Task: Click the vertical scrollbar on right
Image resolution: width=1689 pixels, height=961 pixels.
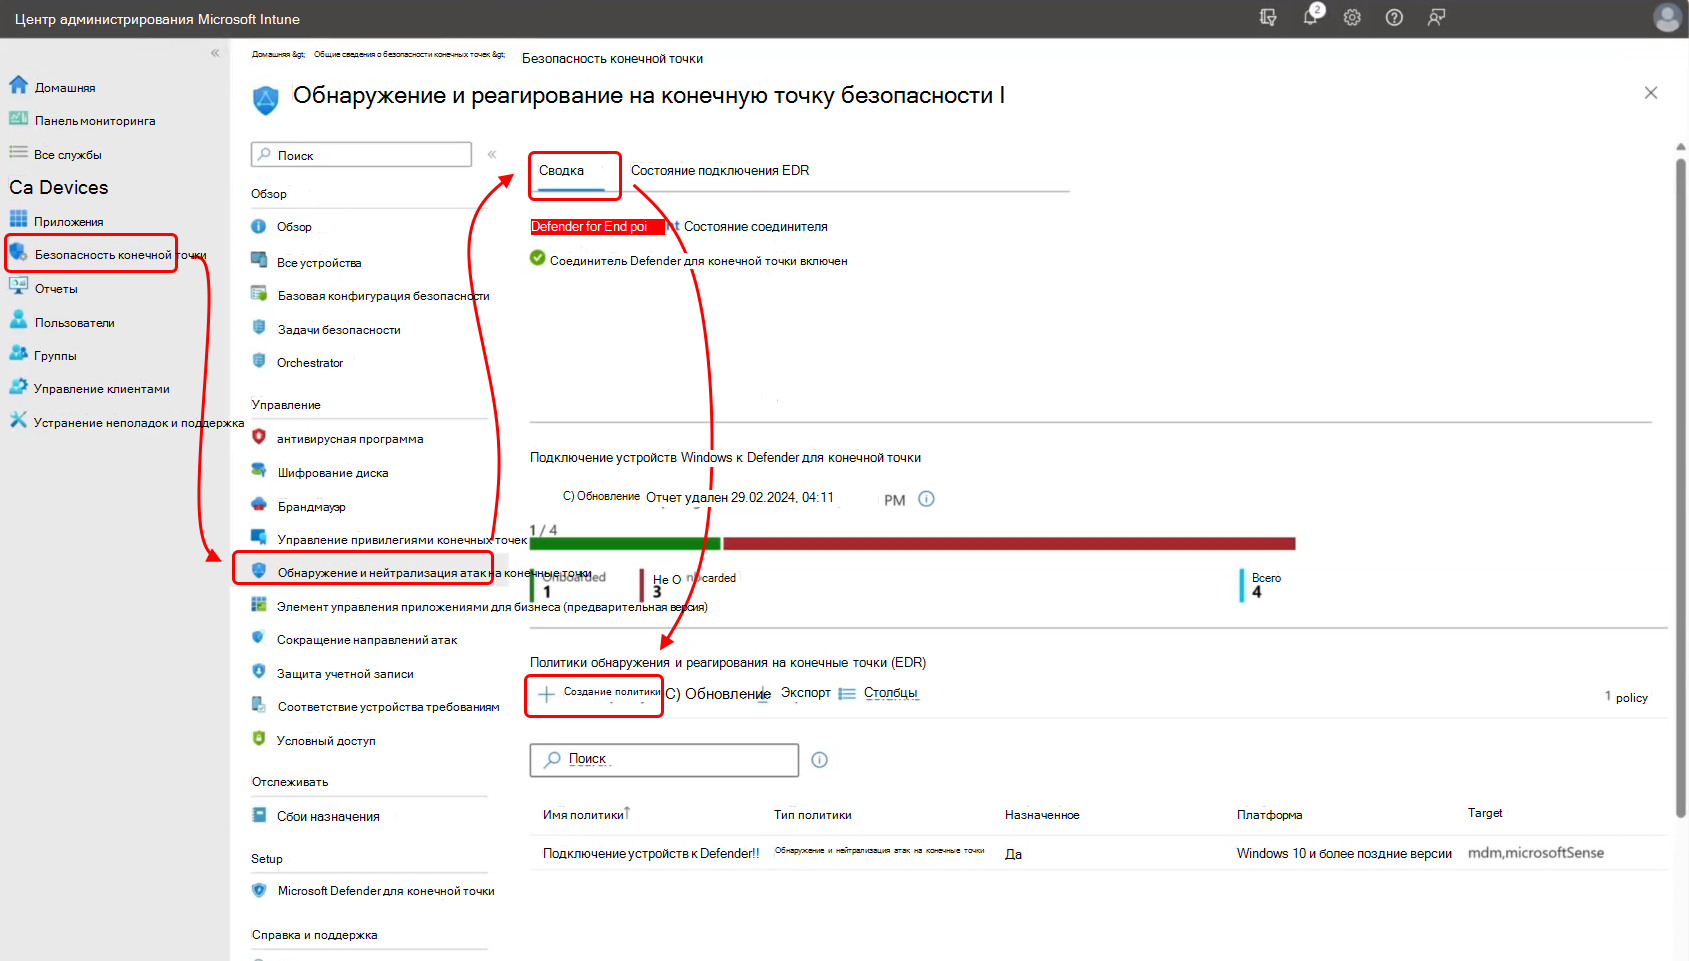Action: click(1681, 488)
